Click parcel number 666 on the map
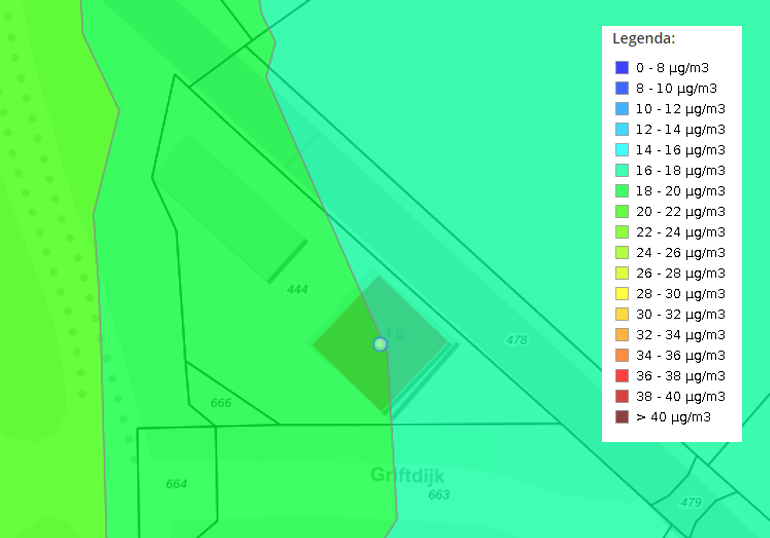 (220, 403)
